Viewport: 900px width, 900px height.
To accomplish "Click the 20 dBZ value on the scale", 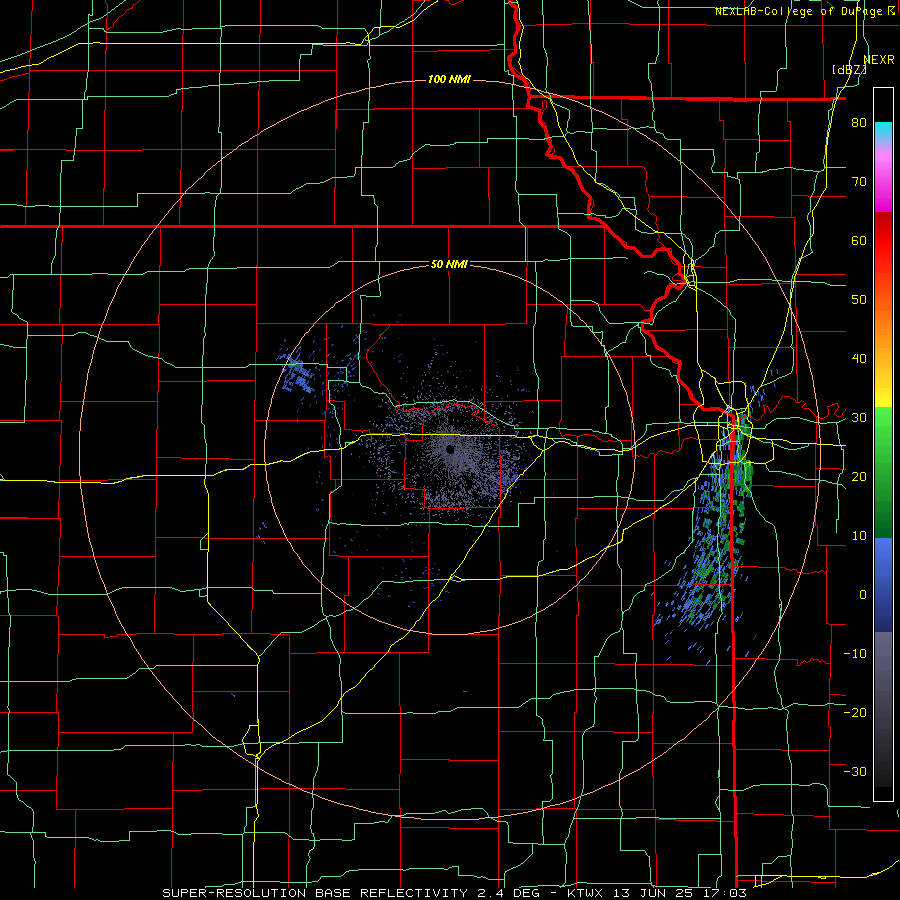I will 859,476.
